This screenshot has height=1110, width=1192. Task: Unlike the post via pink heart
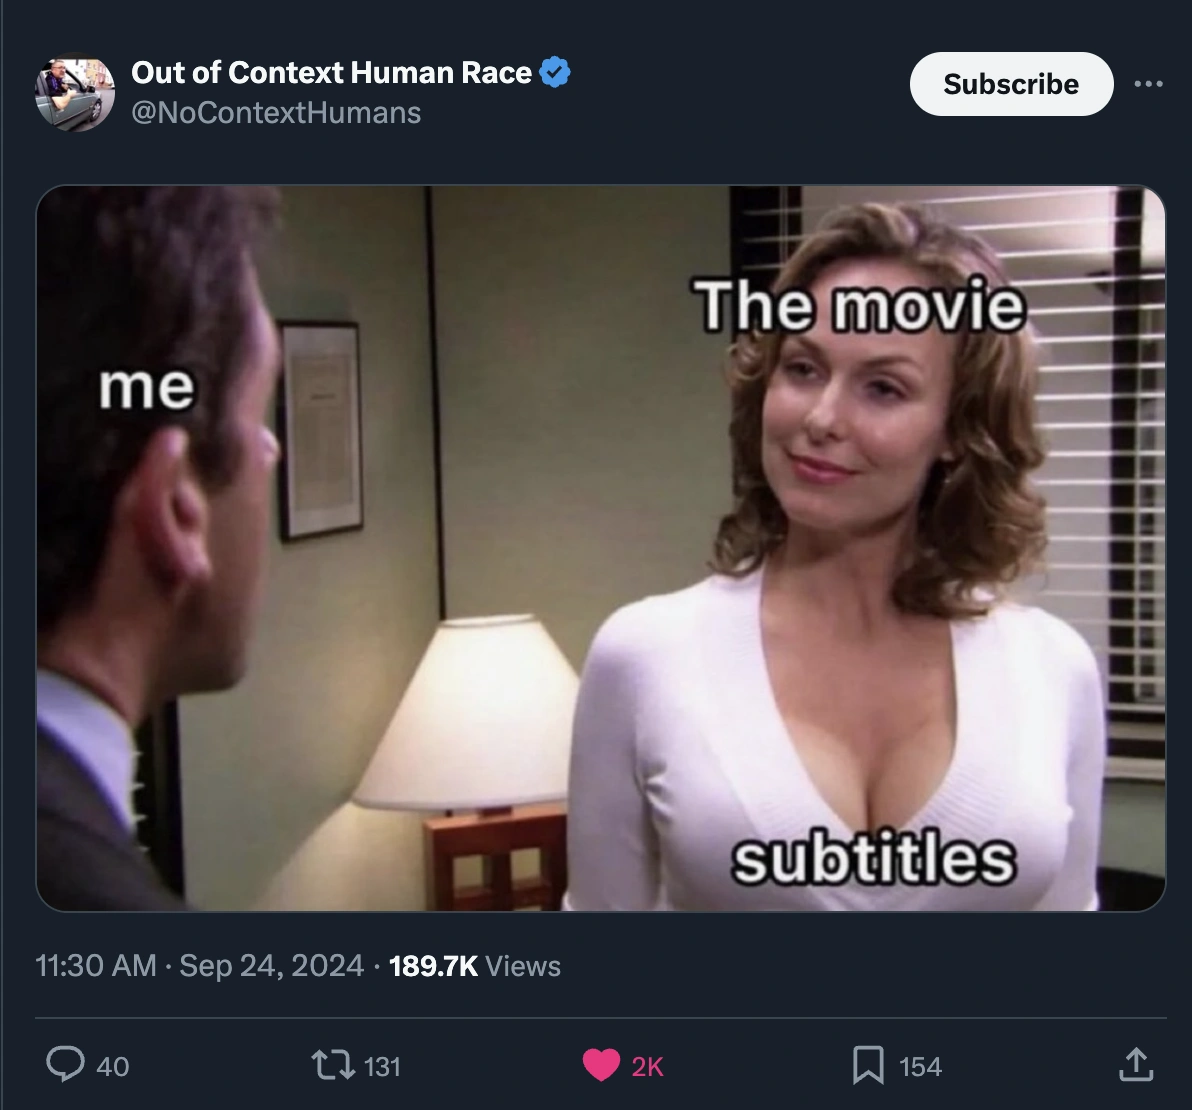pos(601,1065)
